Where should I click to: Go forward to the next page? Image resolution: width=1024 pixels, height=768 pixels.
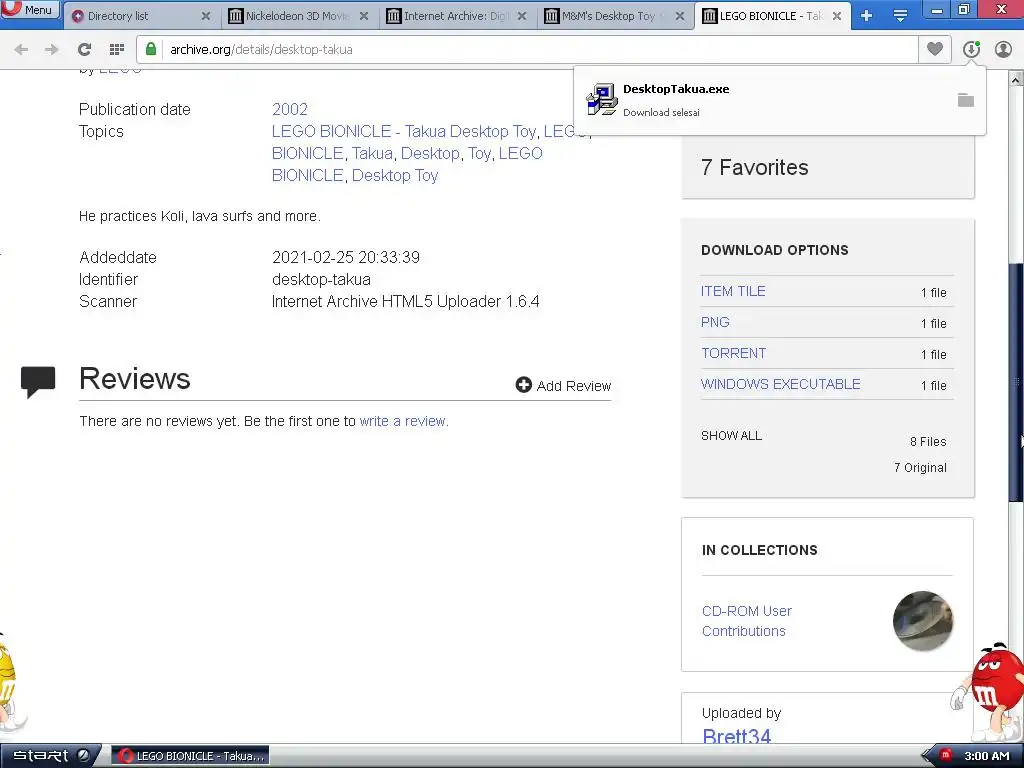pos(52,49)
